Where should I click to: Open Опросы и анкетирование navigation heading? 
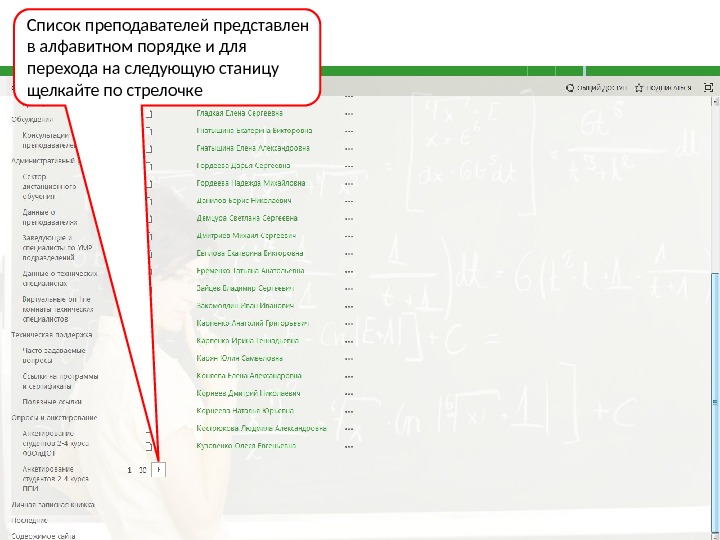(x=54, y=418)
